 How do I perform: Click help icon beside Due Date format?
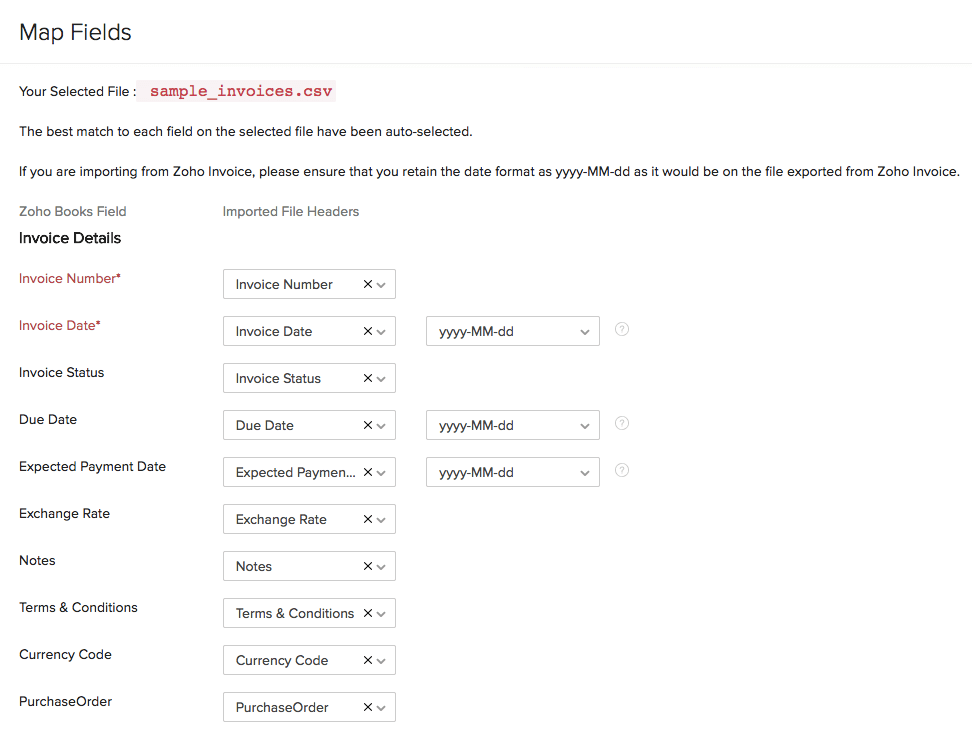tap(622, 423)
